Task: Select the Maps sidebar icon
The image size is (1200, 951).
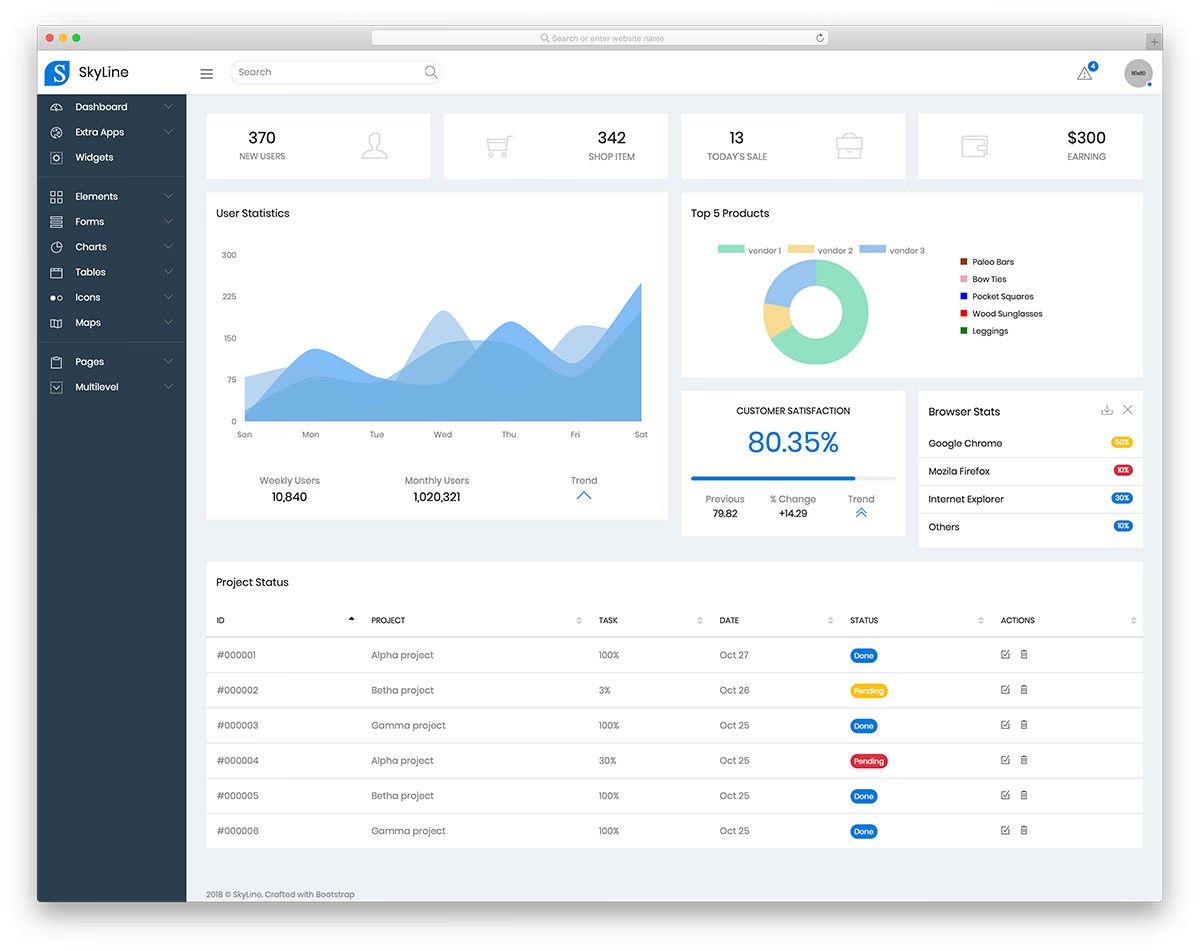Action: [x=56, y=322]
